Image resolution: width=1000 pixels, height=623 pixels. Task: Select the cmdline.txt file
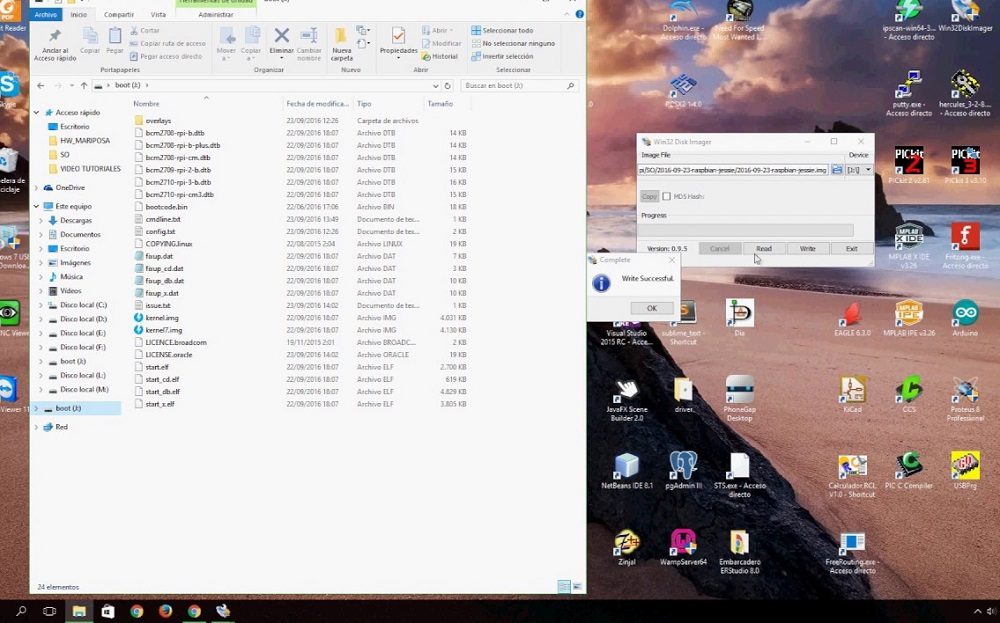[x=163, y=219]
